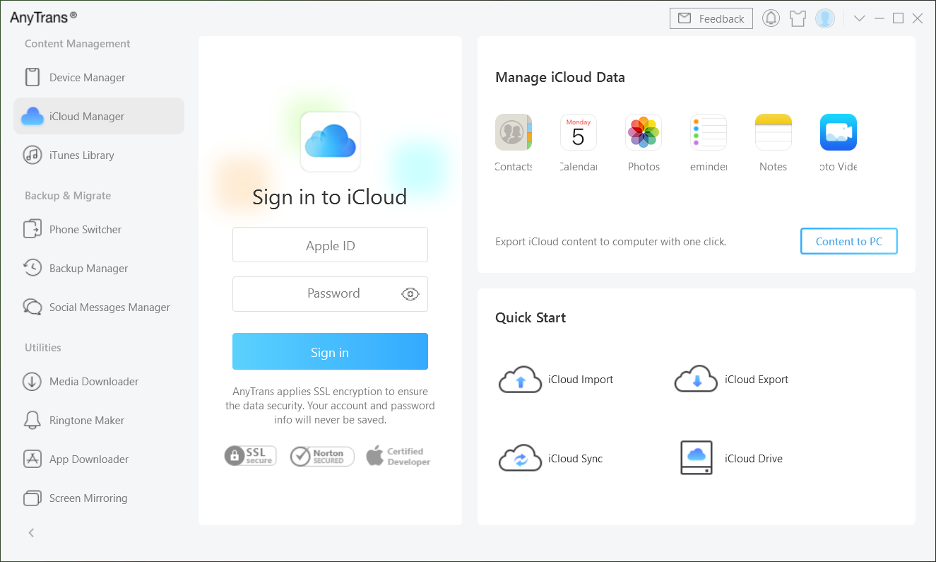936x562 pixels.
Task: Click the iCloud Notes icon
Action: (773, 132)
